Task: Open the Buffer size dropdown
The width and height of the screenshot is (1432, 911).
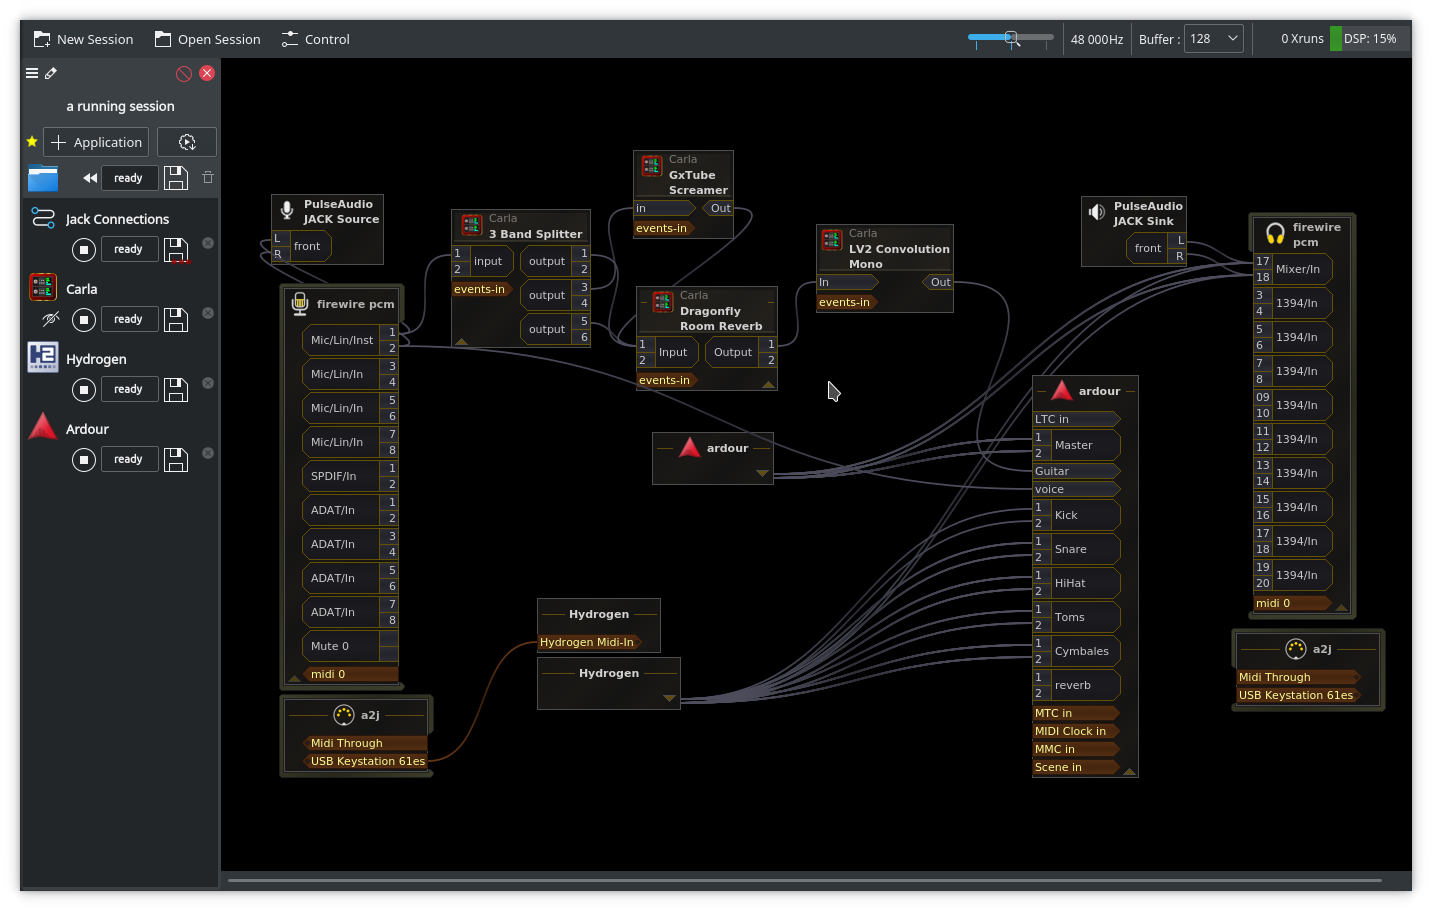Action: [1214, 39]
